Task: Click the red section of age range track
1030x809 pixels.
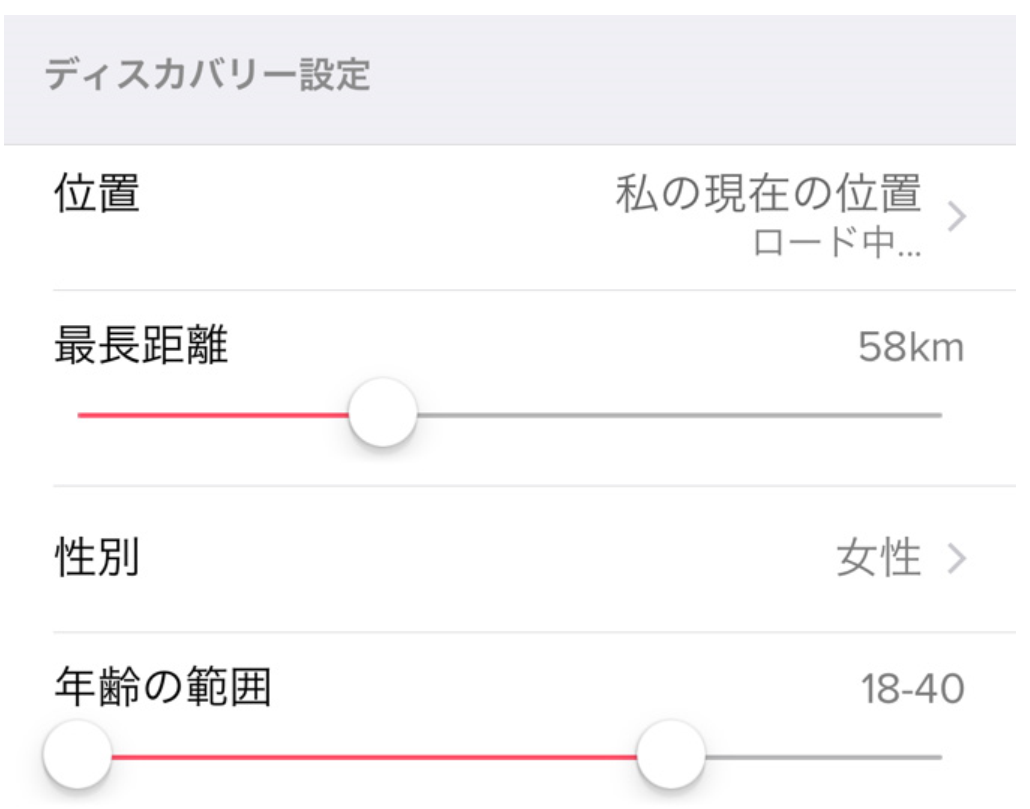Action: click(370, 756)
